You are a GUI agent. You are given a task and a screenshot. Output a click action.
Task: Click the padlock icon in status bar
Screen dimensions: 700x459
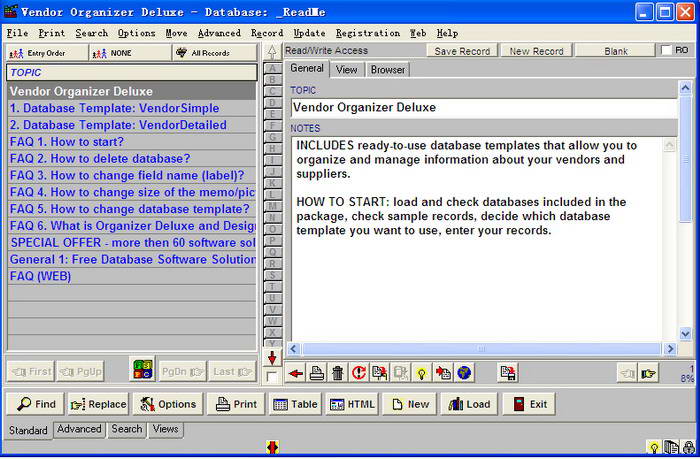[689, 447]
